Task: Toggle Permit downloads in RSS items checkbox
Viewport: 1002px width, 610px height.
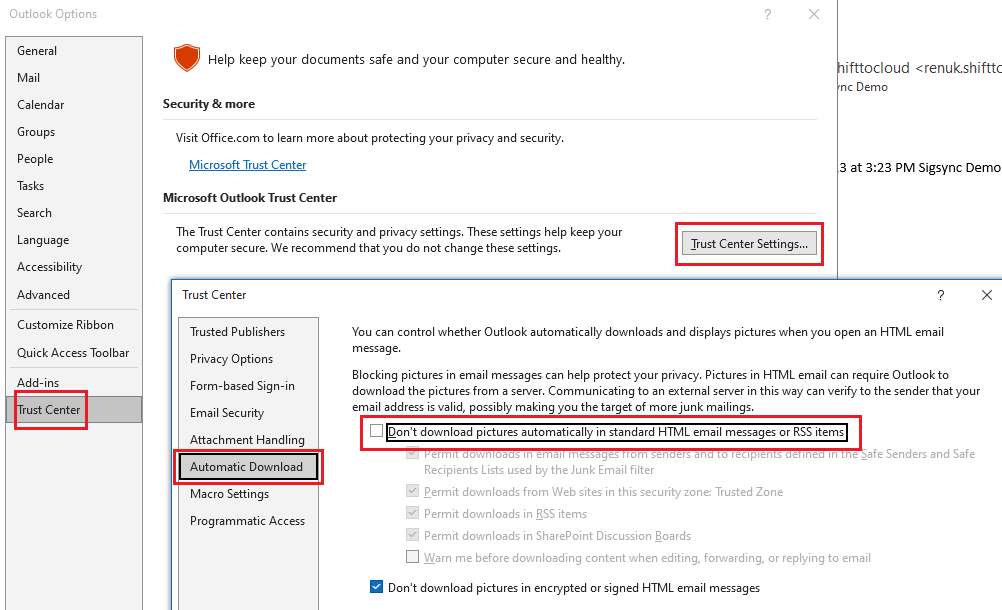Action: pos(413,514)
